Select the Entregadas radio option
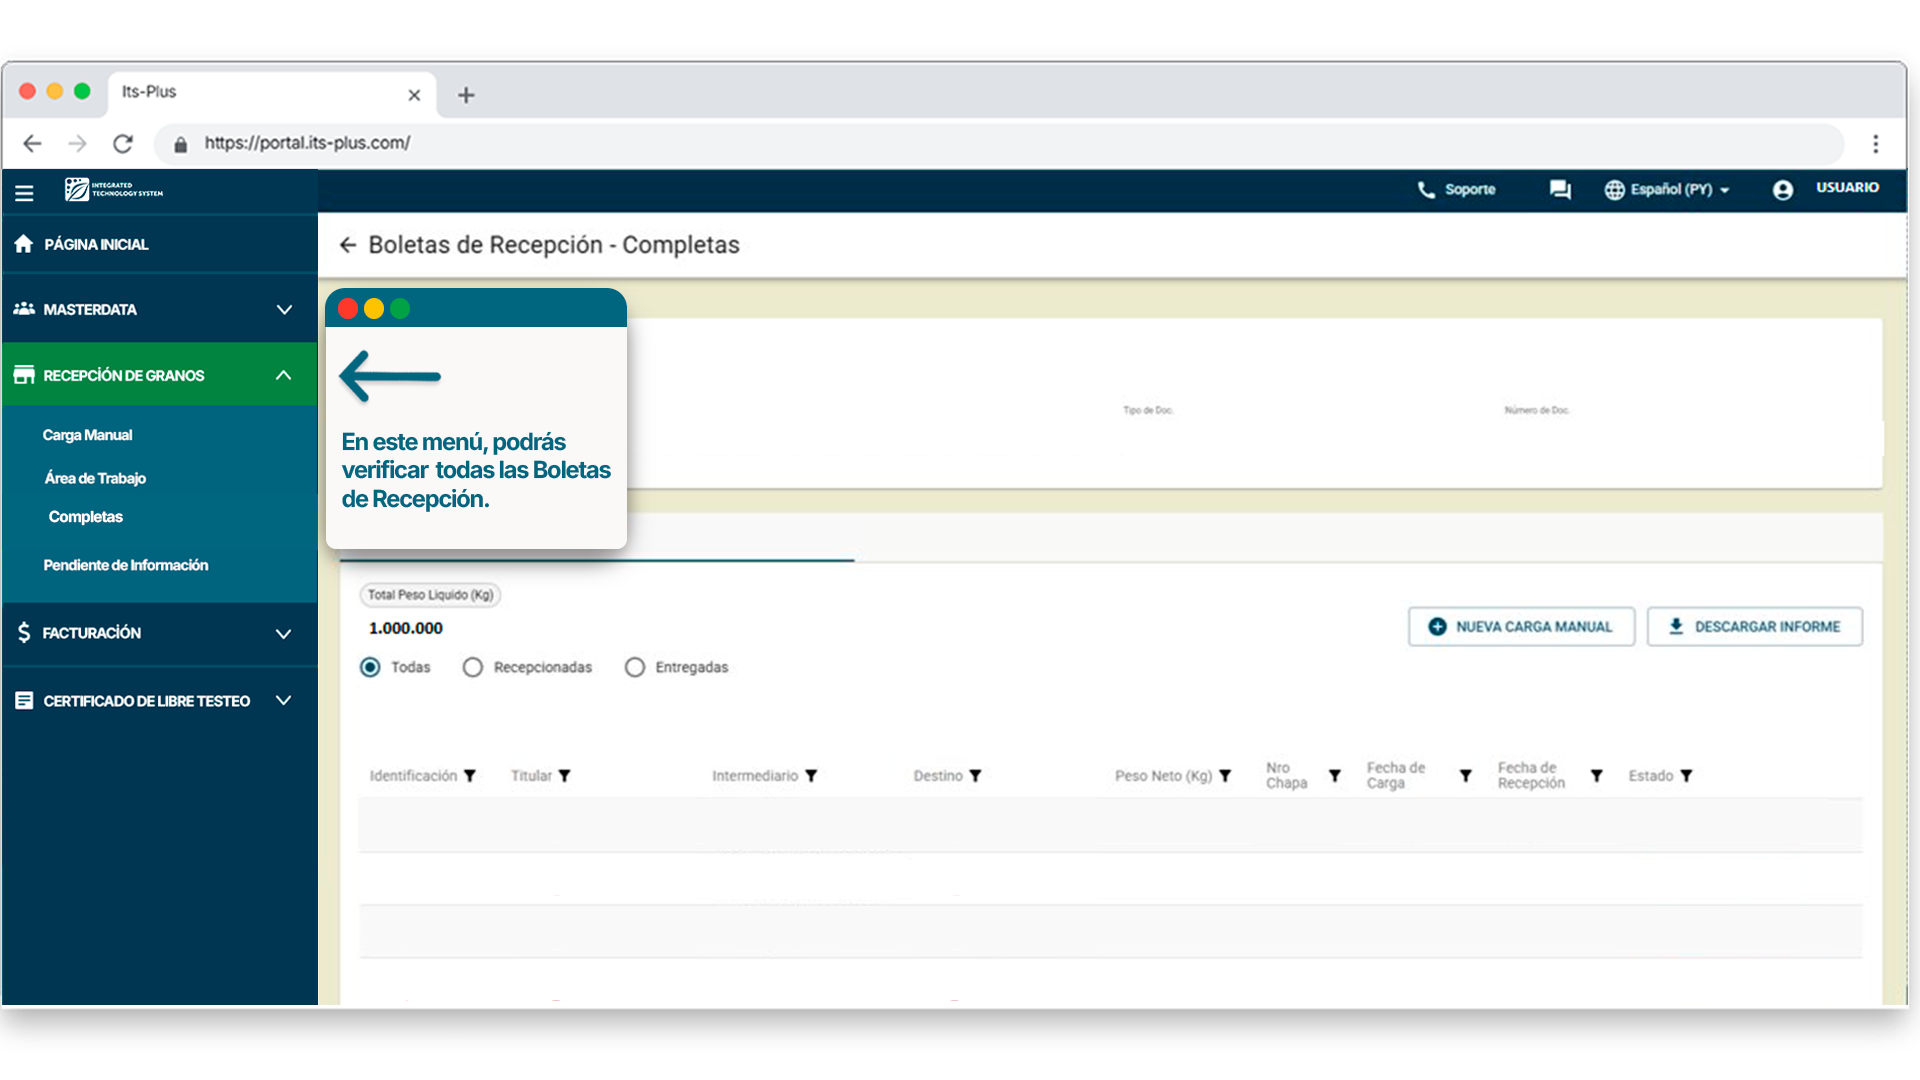 (635, 667)
